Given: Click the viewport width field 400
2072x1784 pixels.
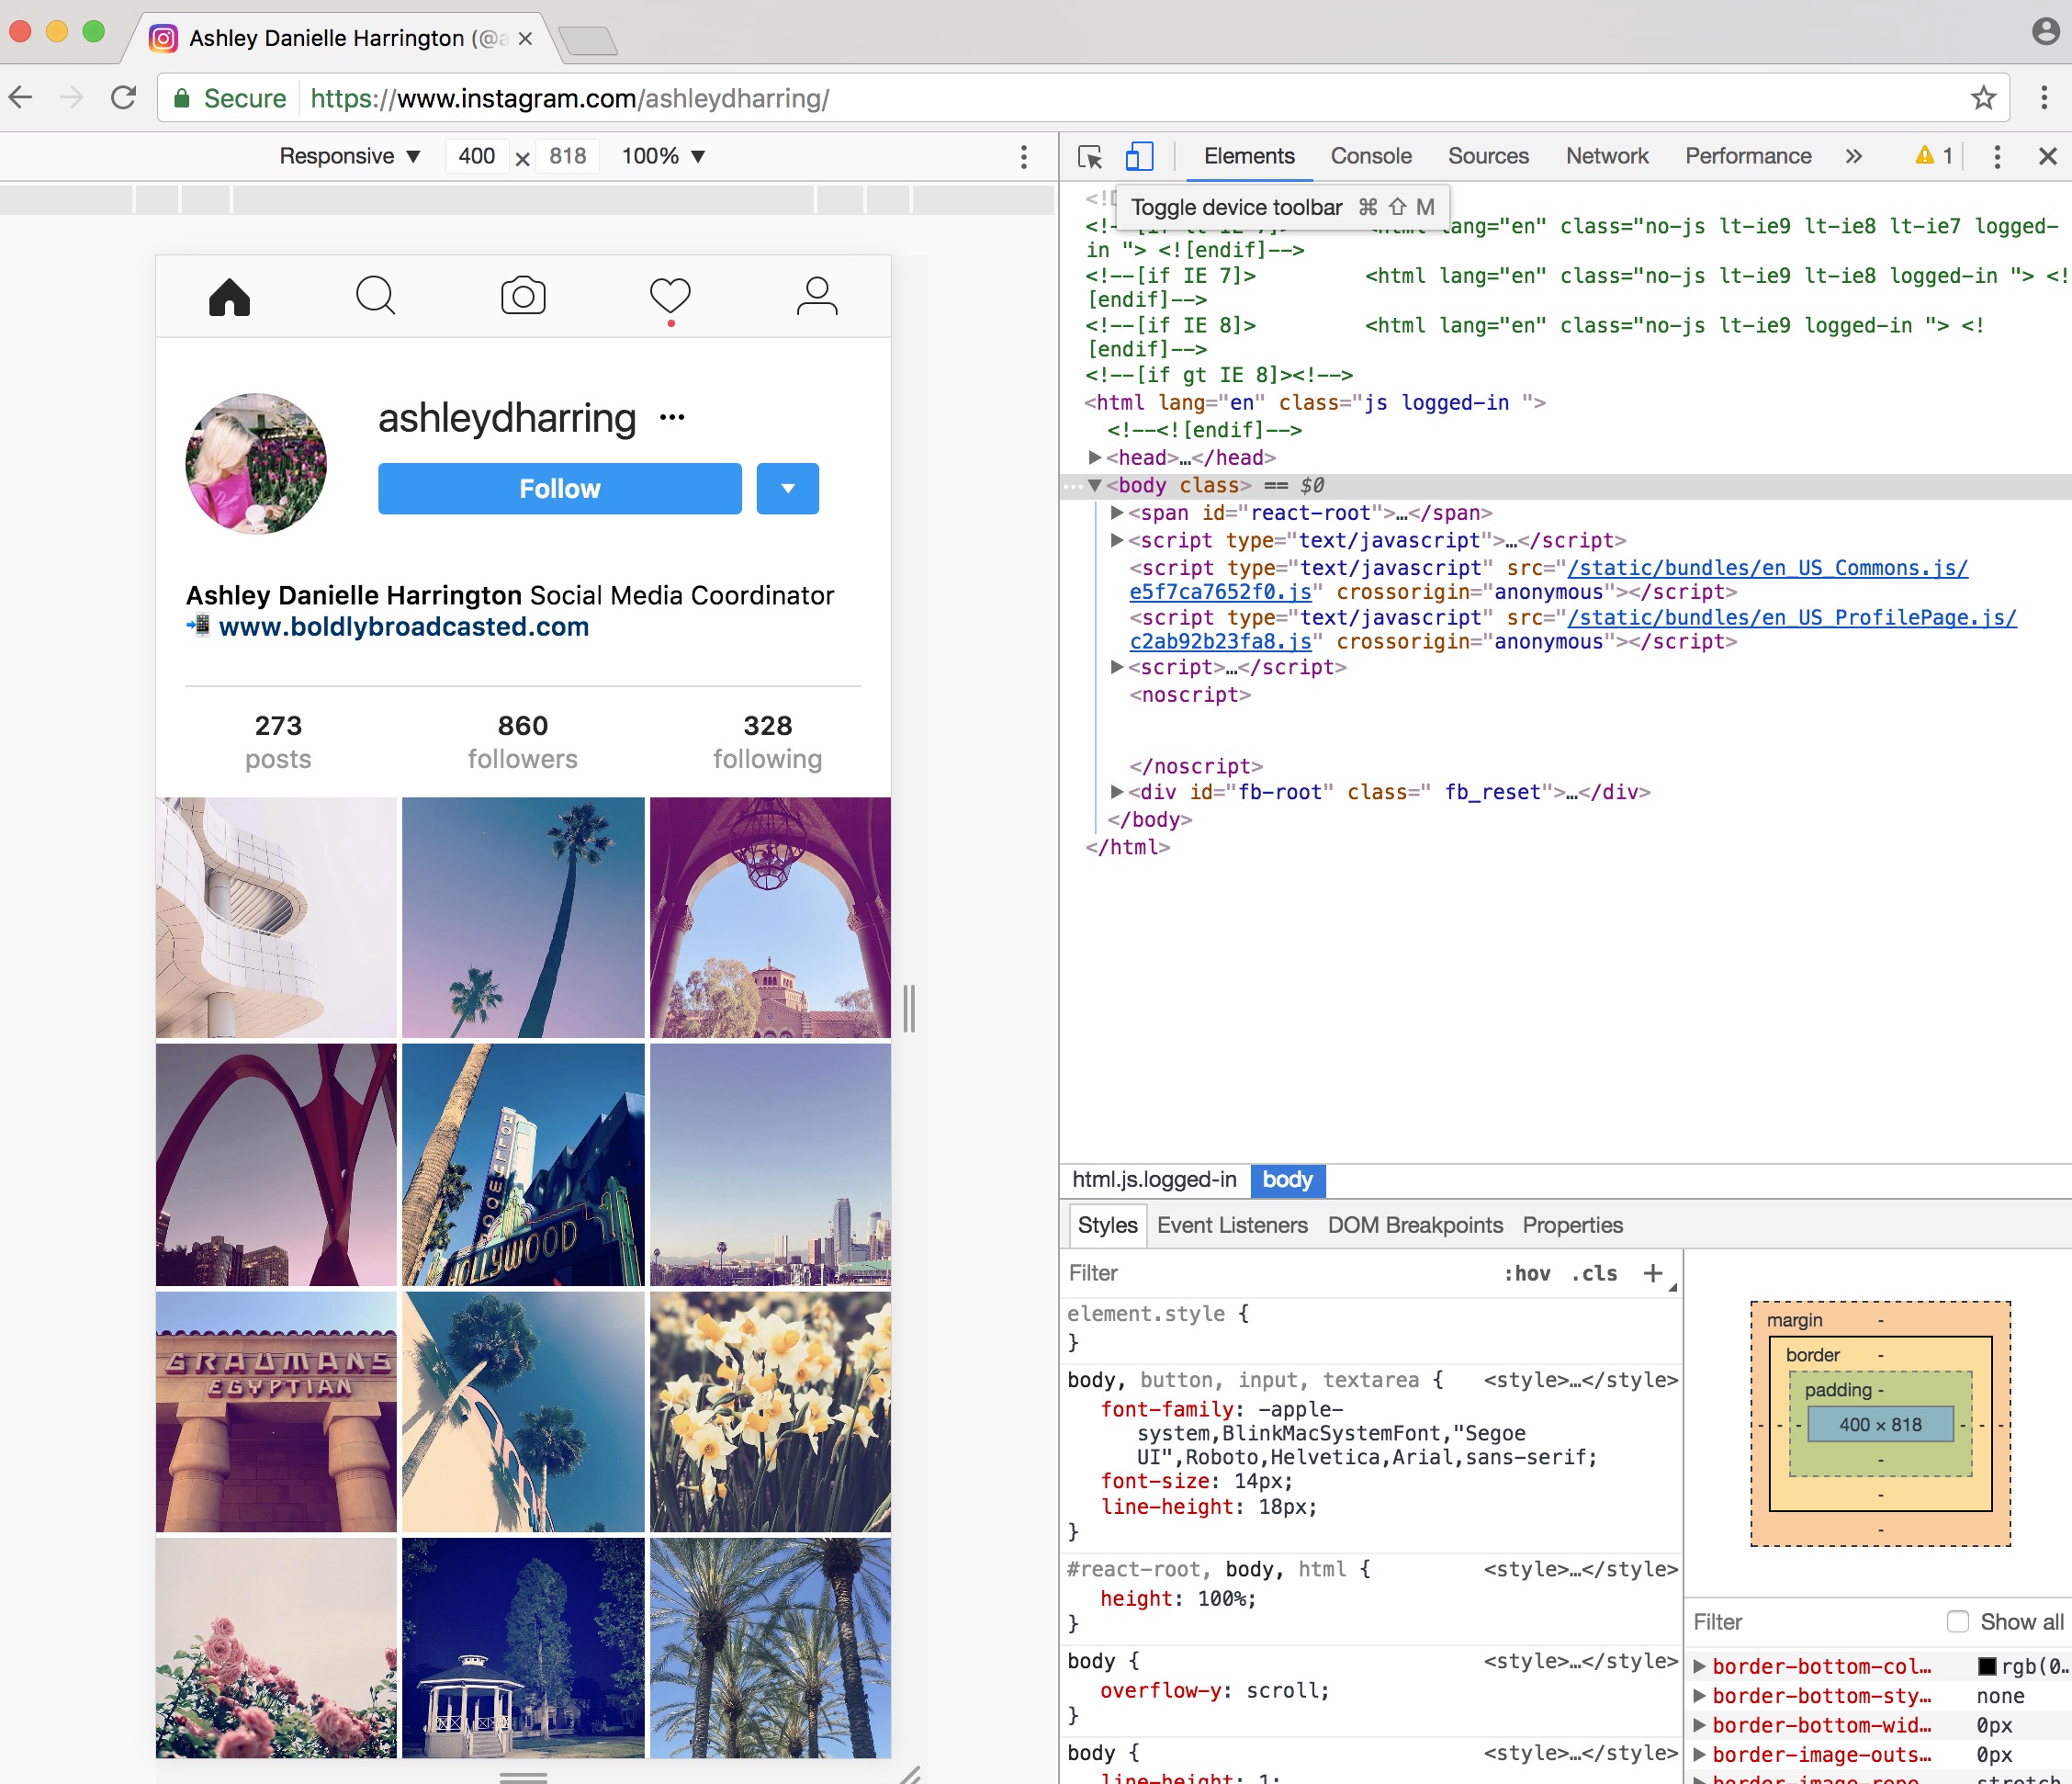Looking at the screenshot, I should click(x=477, y=156).
